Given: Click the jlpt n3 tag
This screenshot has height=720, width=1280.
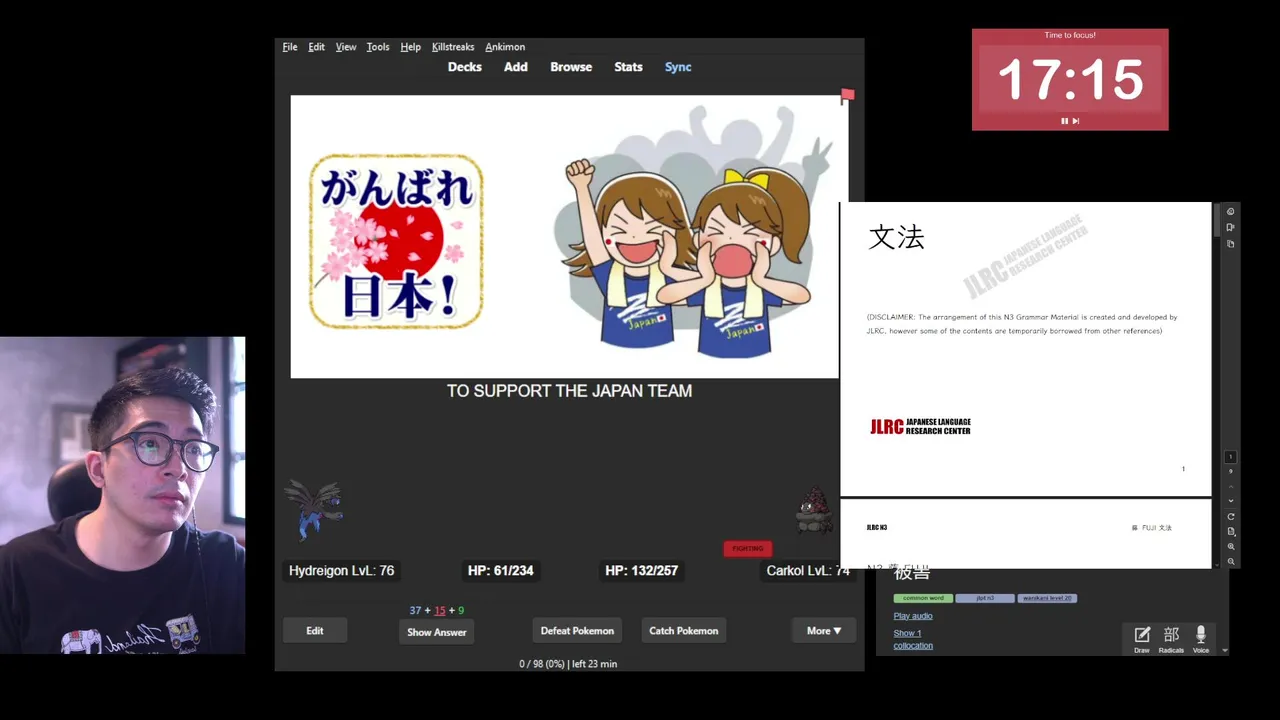Looking at the screenshot, I should 985,598.
